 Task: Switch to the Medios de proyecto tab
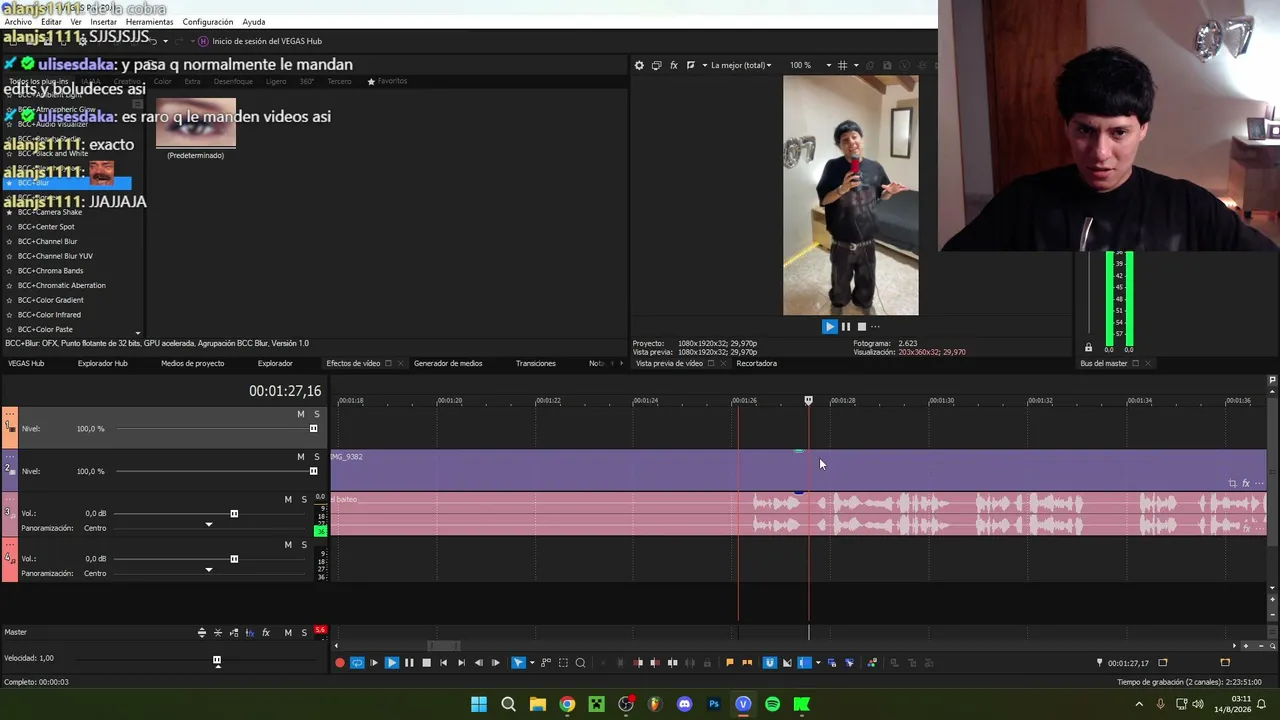point(193,363)
